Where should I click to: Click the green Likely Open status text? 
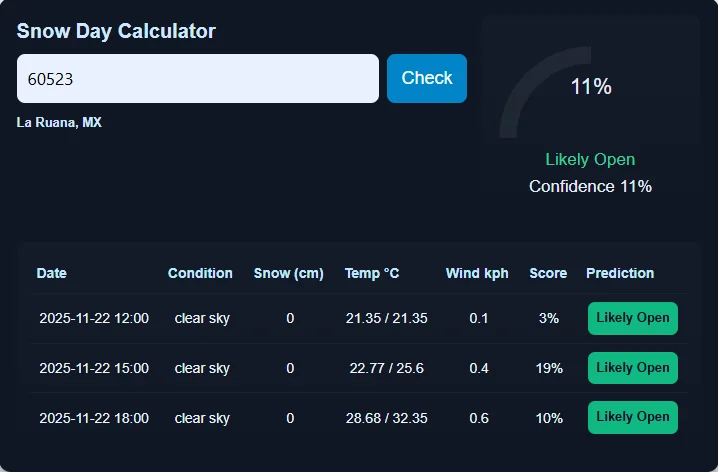(x=590, y=160)
